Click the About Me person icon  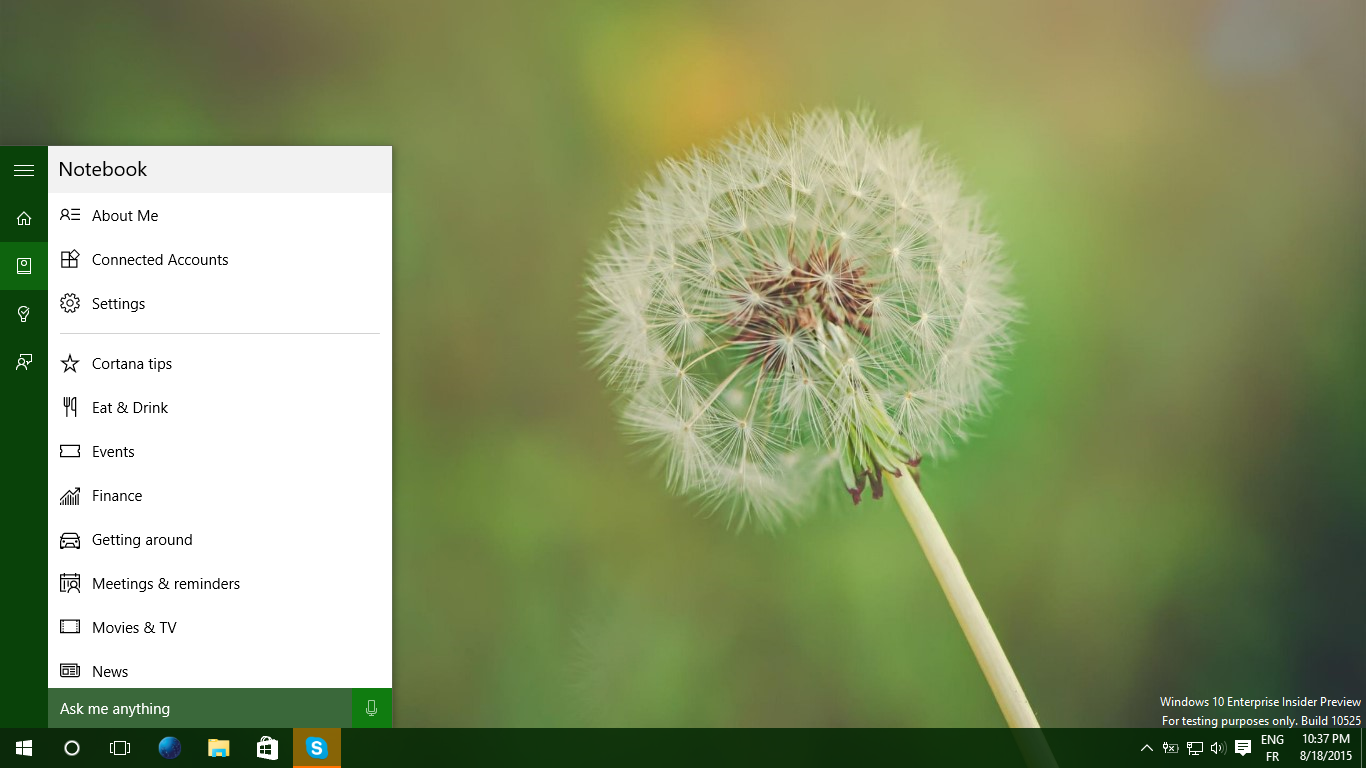tap(70, 215)
